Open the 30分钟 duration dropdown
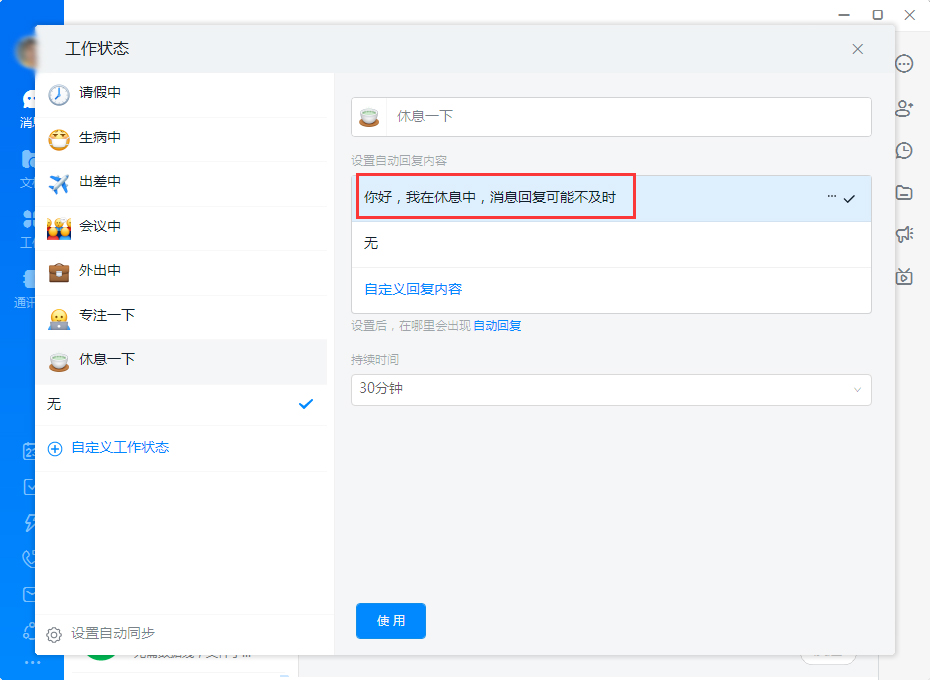The image size is (930, 680). [612, 390]
